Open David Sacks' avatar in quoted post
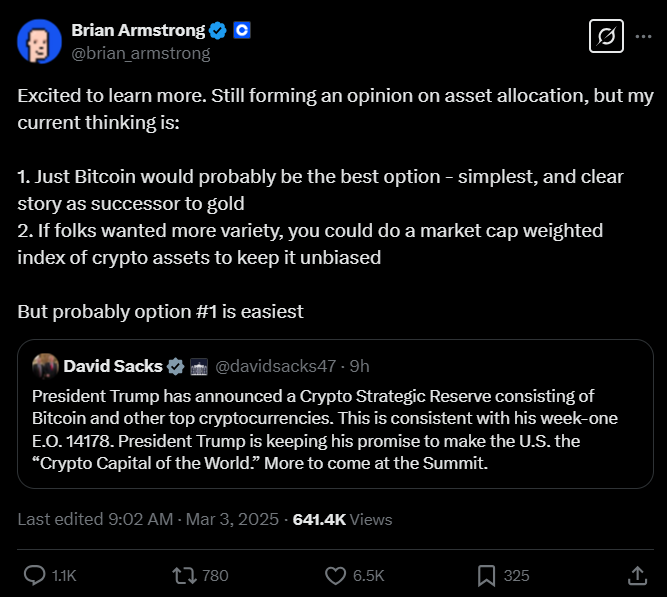667x597 pixels. click(x=43, y=366)
